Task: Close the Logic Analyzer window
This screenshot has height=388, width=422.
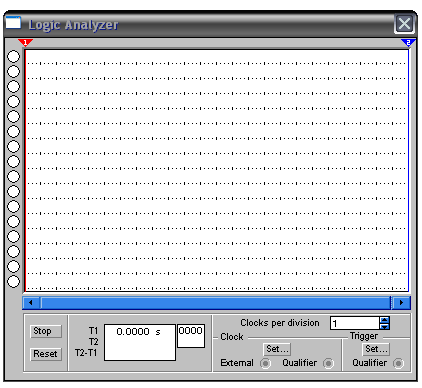Action: point(404,24)
